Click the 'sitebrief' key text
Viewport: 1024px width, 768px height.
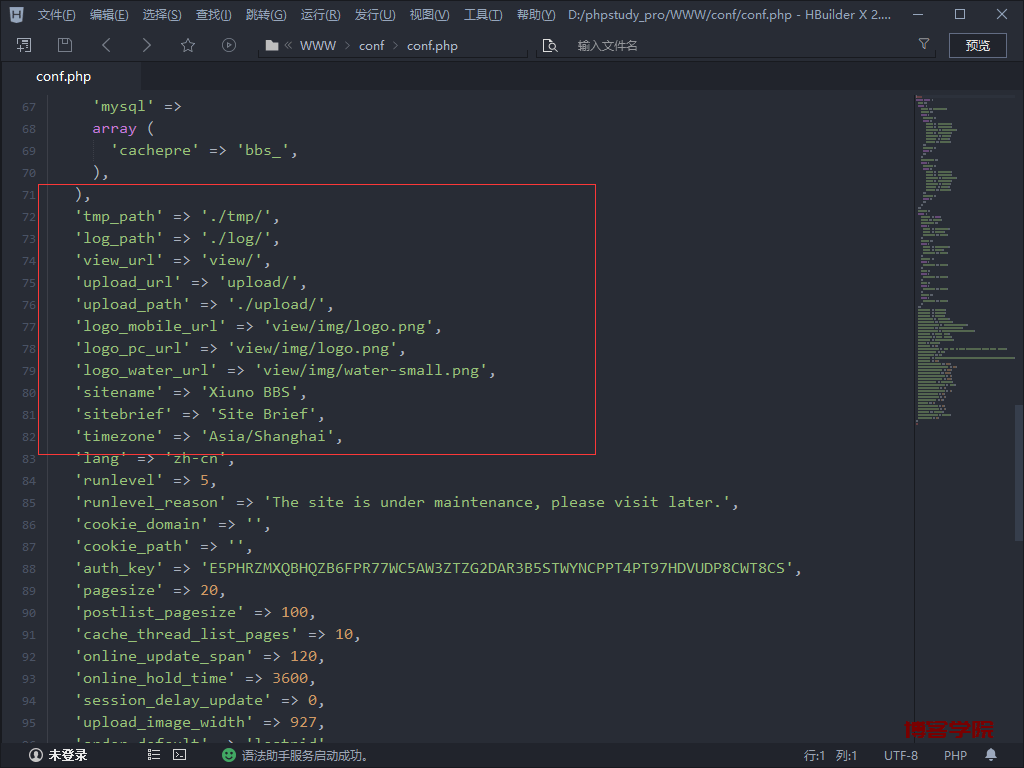click(123, 414)
